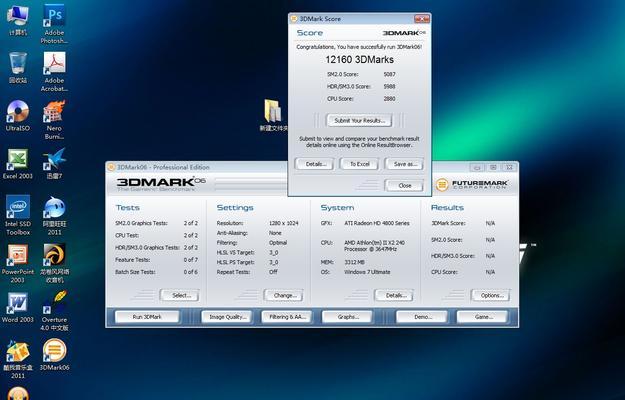
Task: Open the Adobe Photoshop desktop shortcut
Action: click(x=54, y=24)
